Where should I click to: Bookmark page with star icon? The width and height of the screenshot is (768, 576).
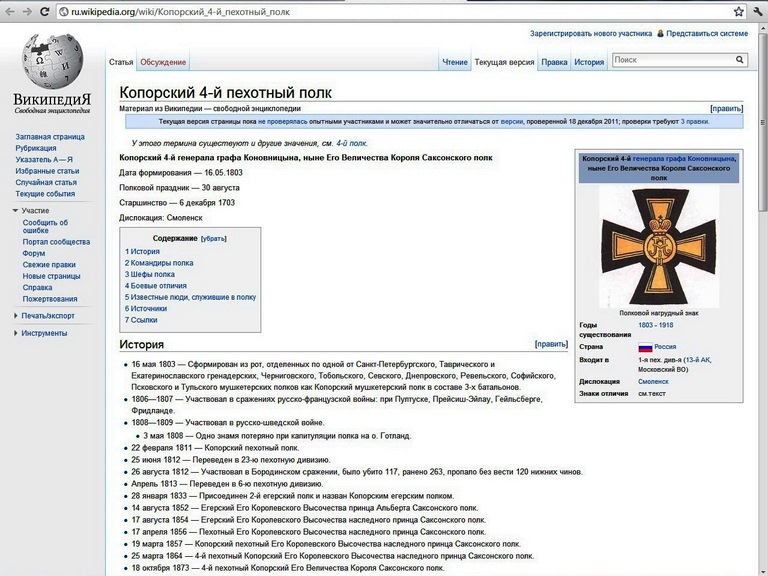point(738,11)
